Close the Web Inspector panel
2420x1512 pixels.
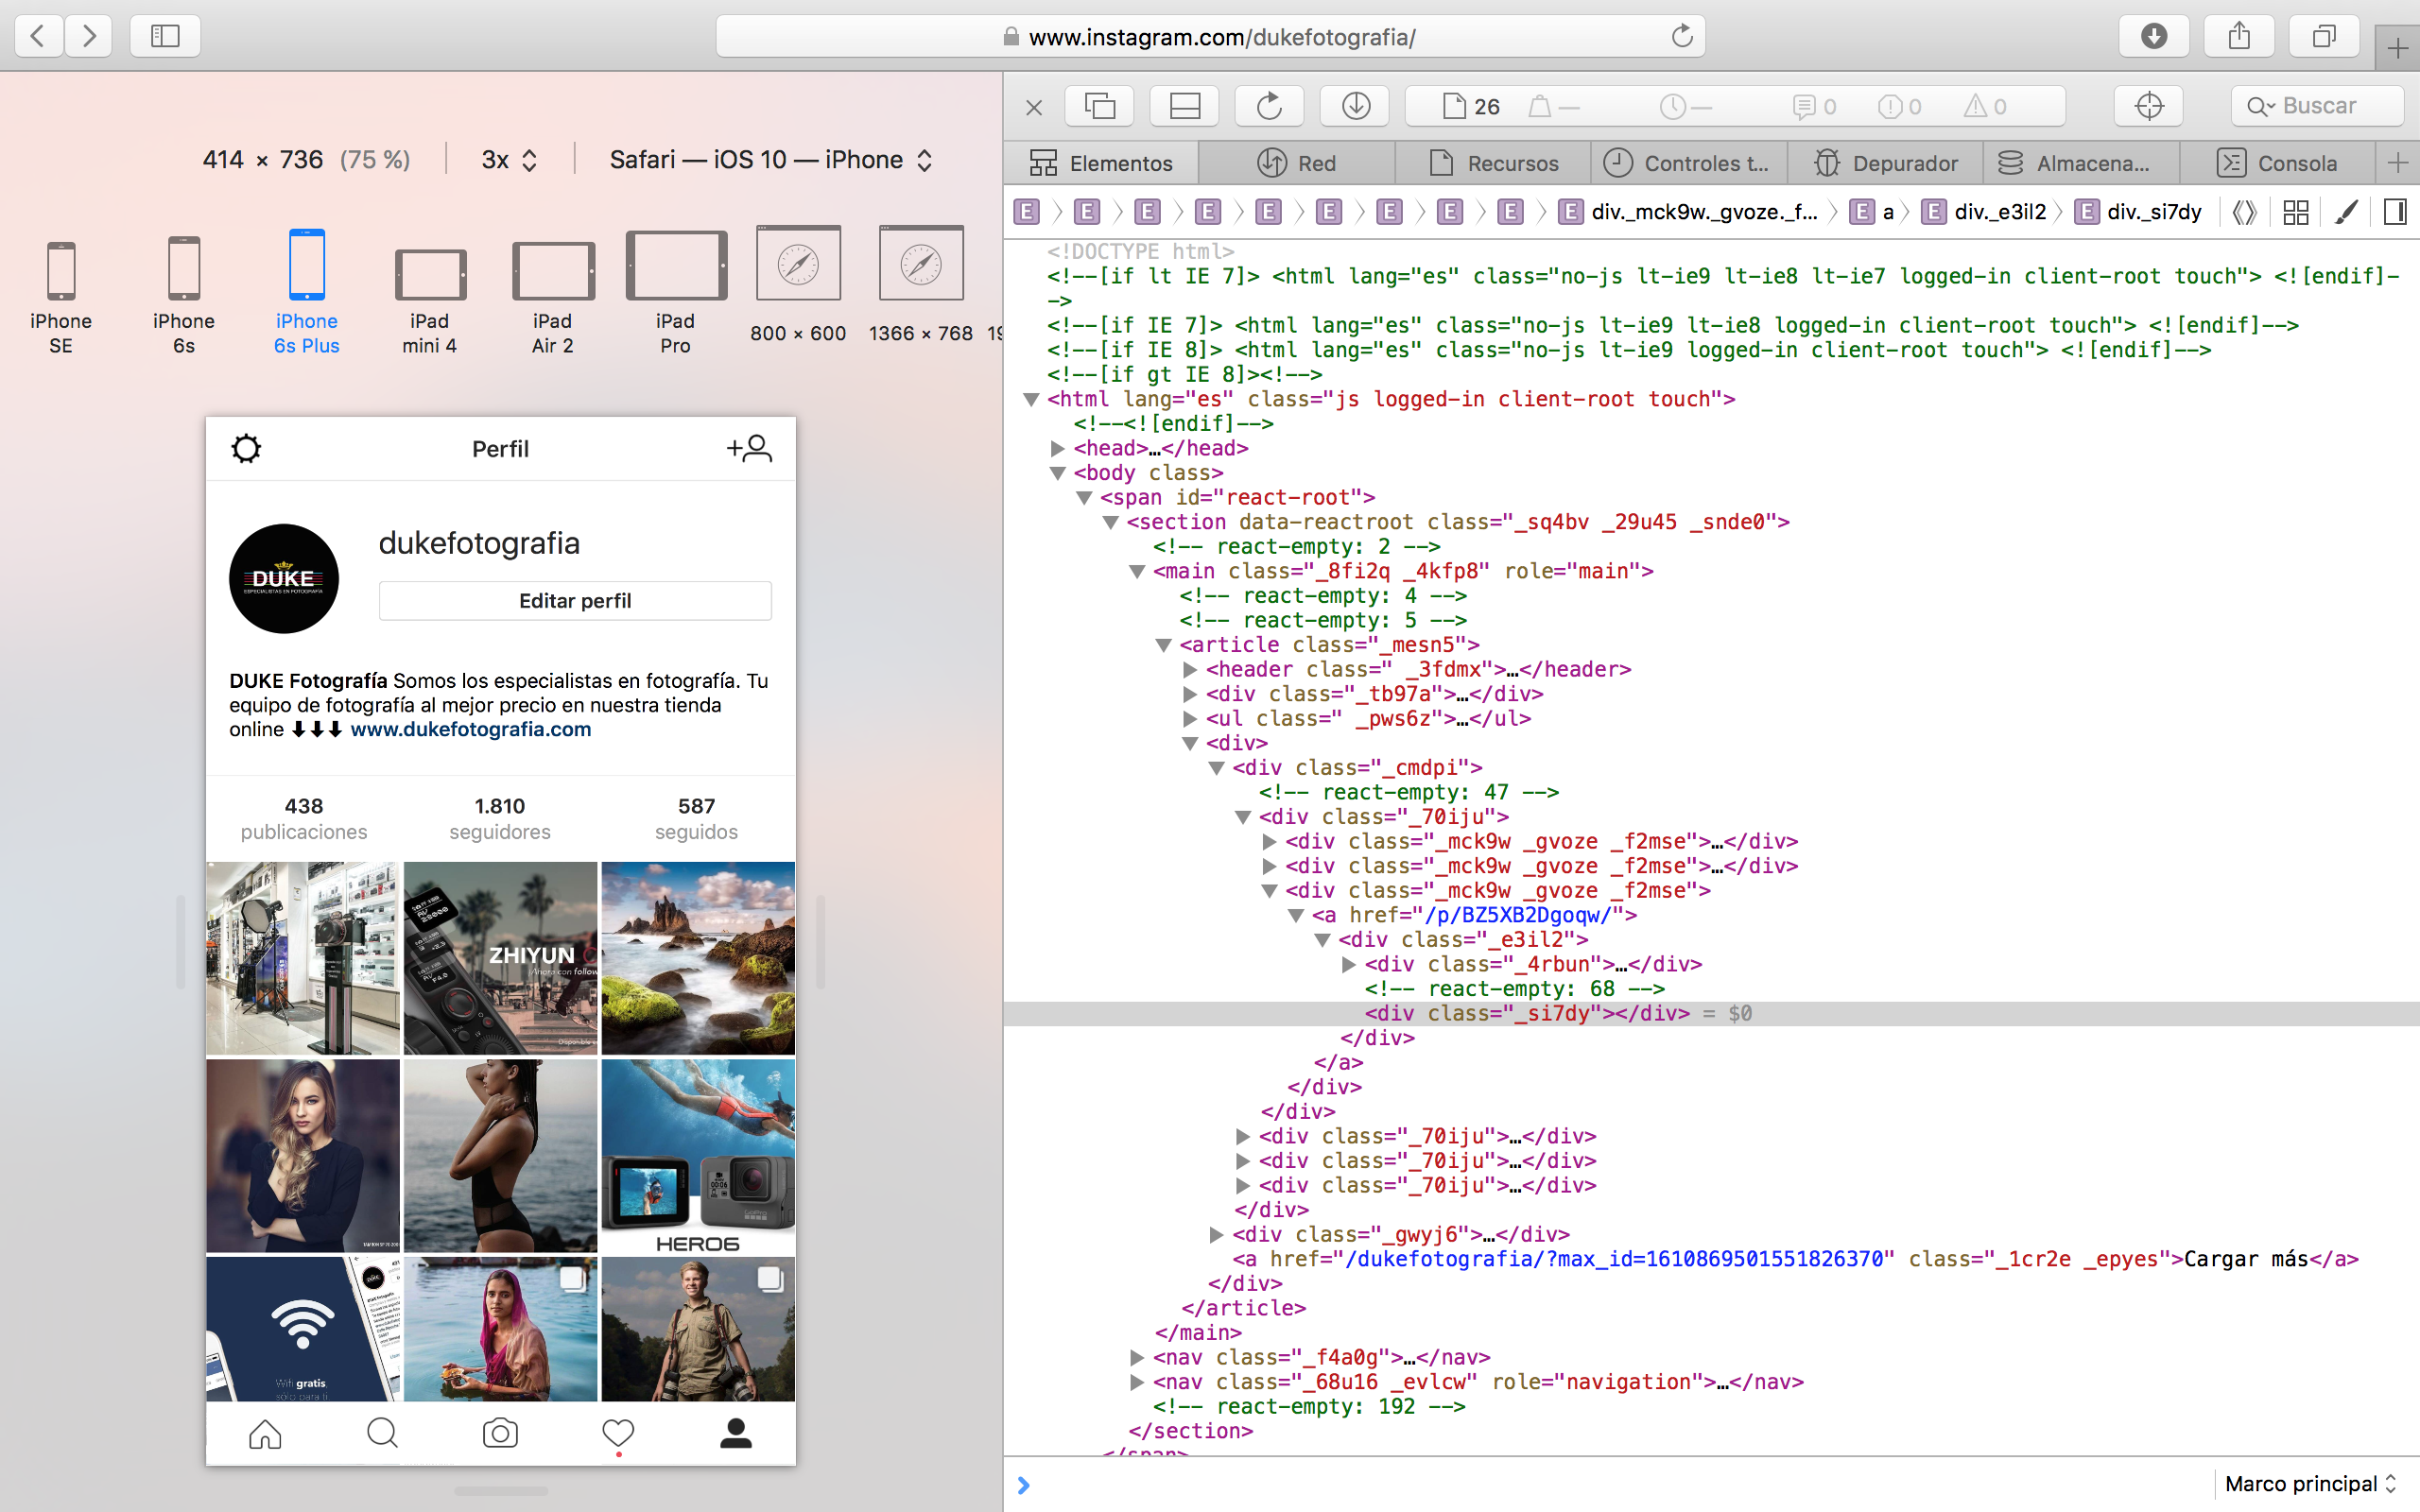(x=1034, y=107)
